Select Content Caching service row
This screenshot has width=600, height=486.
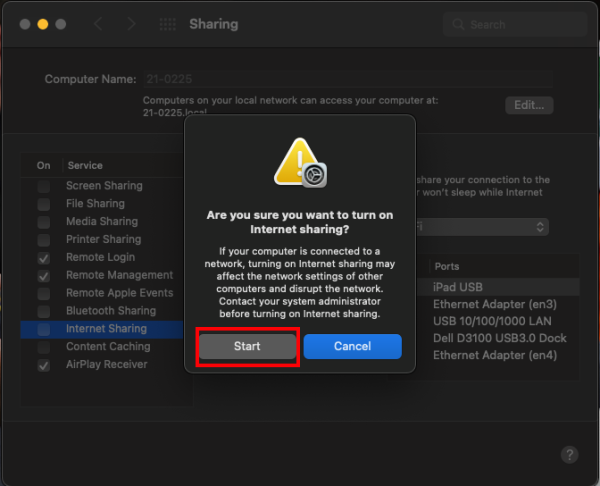click(102, 347)
